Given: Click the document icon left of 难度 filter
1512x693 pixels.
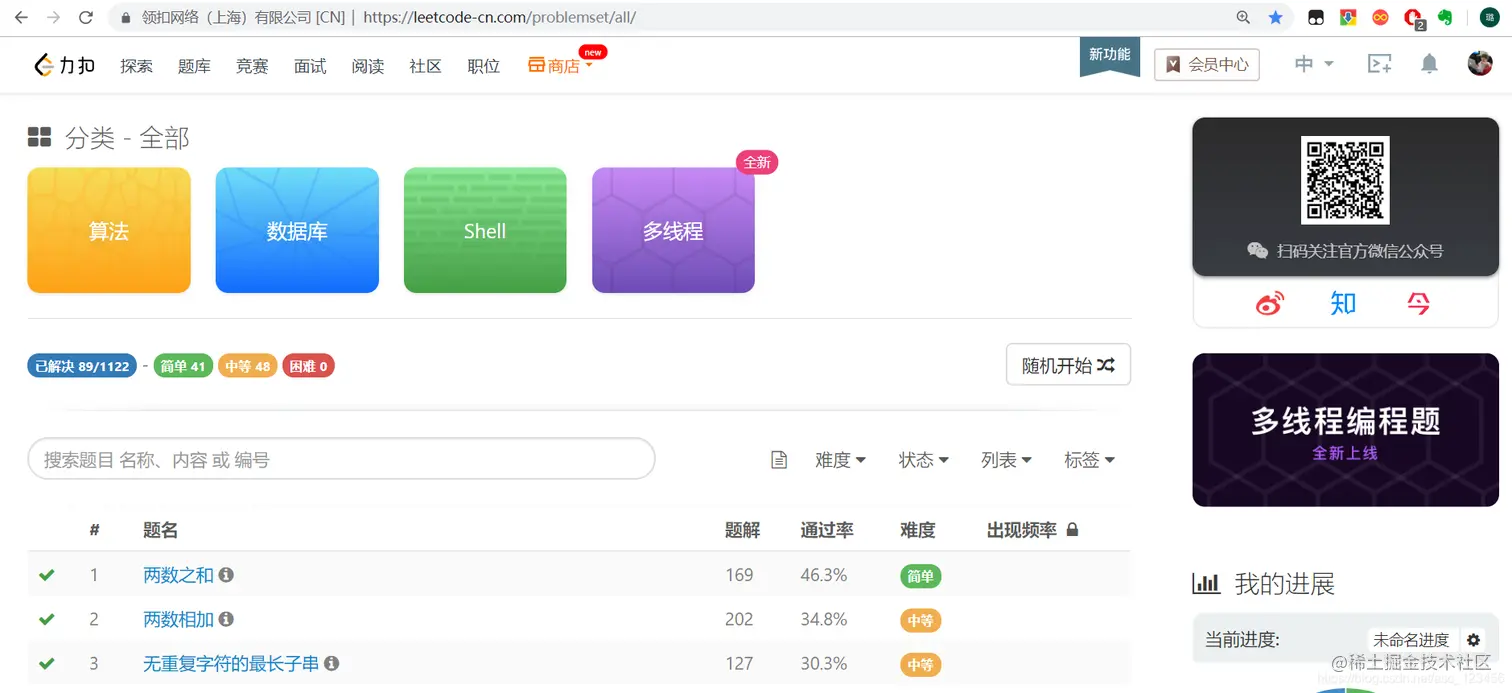Looking at the screenshot, I should click(x=779, y=459).
